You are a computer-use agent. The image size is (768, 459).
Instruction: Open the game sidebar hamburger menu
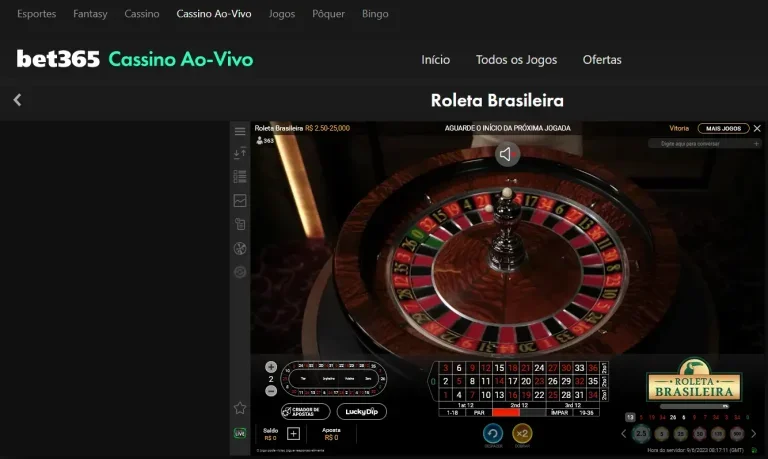240,131
